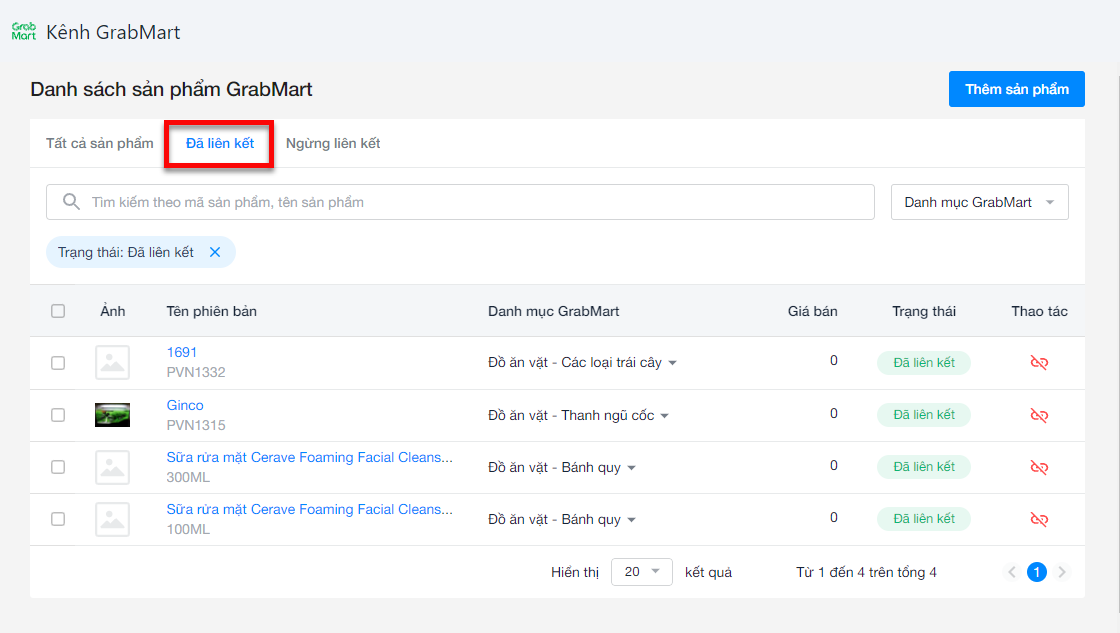Image resolution: width=1120 pixels, height=633 pixels.
Task: Click the 'Danh mục GrabMart' column header
Action: pos(554,311)
